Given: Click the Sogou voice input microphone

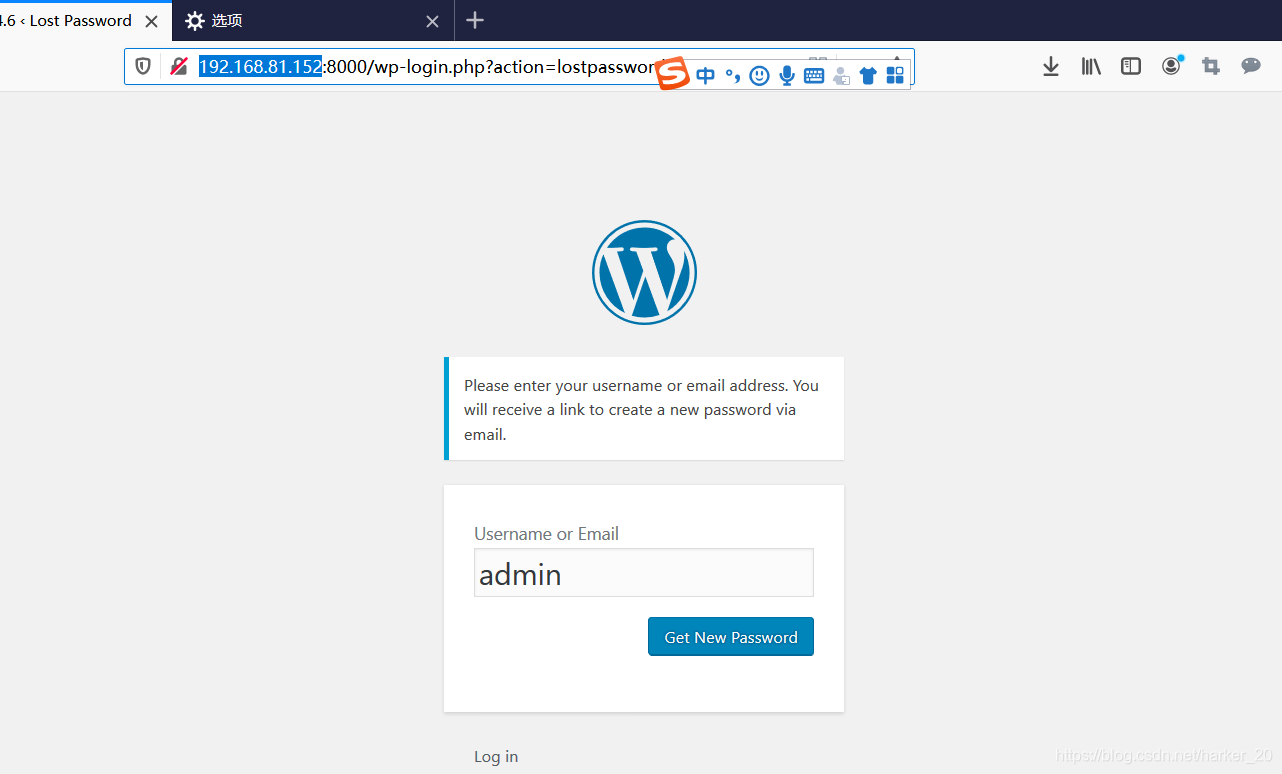Looking at the screenshot, I should (x=787, y=75).
